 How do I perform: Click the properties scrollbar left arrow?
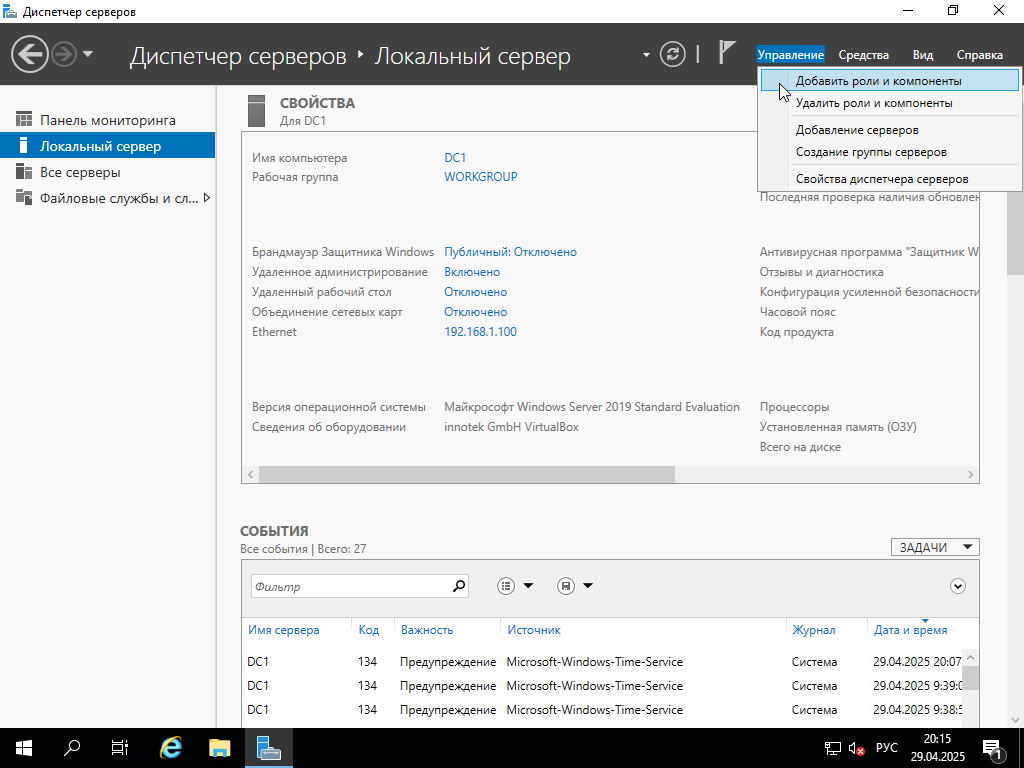pyautogui.click(x=251, y=474)
